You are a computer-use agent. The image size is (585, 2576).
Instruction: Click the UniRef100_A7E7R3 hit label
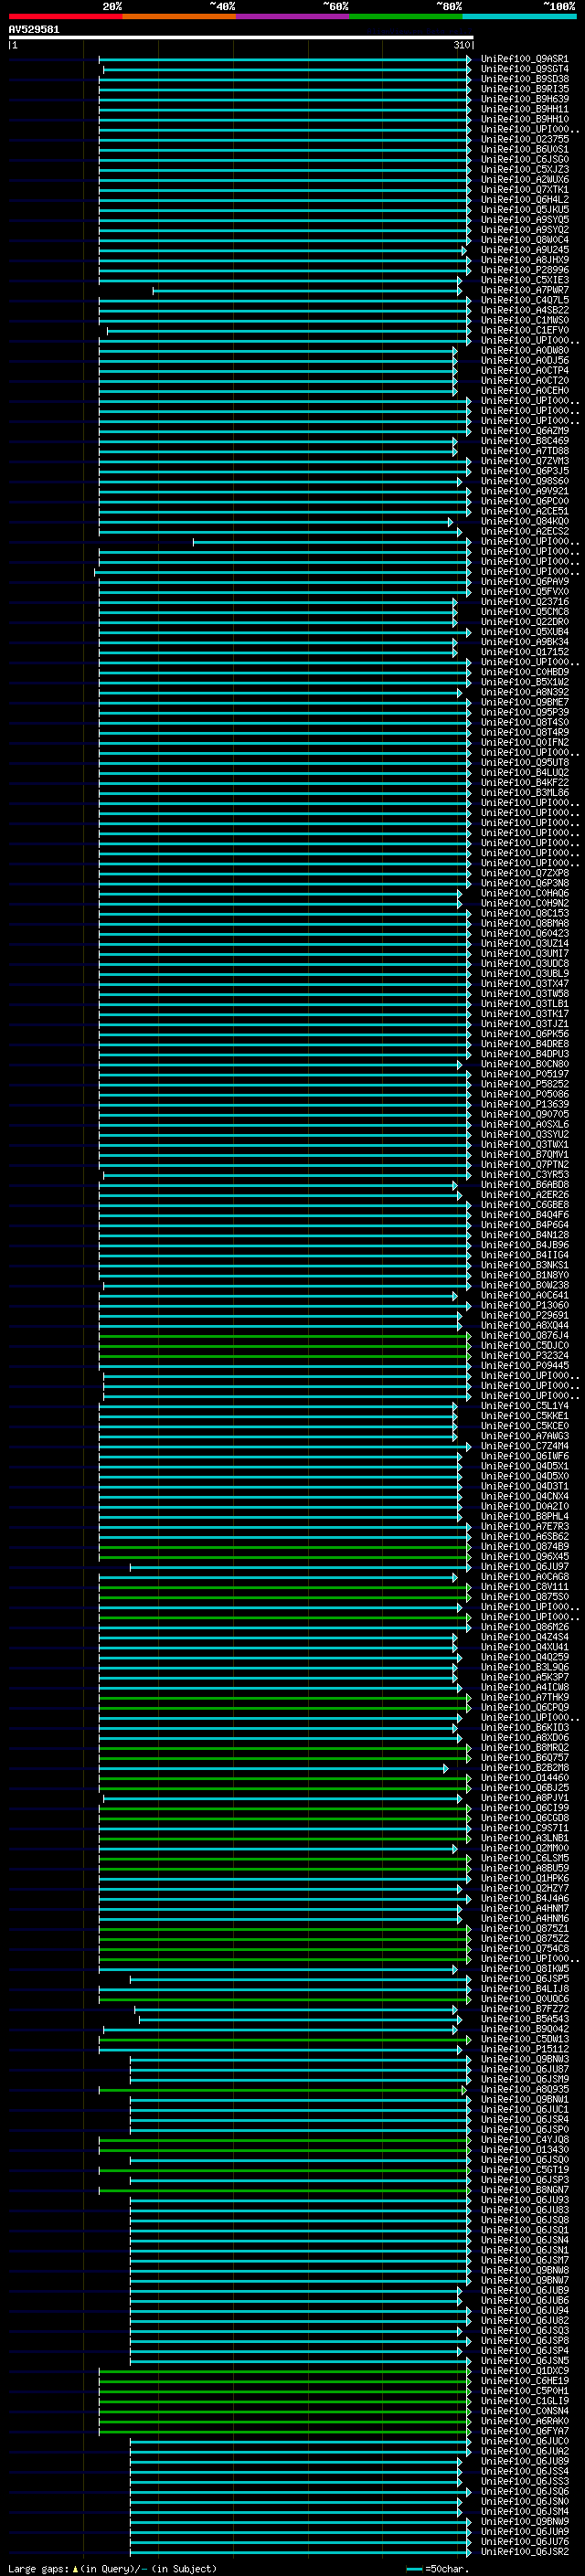(524, 1527)
